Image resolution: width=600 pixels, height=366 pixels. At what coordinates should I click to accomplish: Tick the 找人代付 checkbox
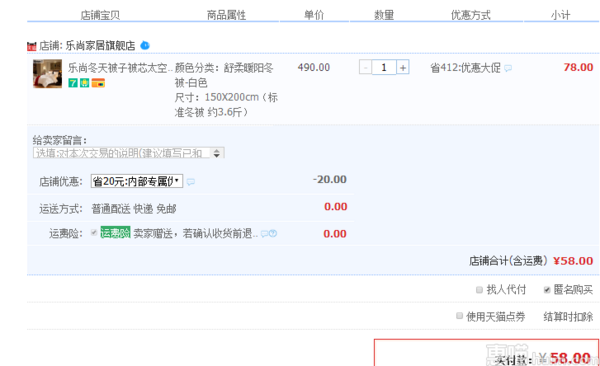(479, 289)
